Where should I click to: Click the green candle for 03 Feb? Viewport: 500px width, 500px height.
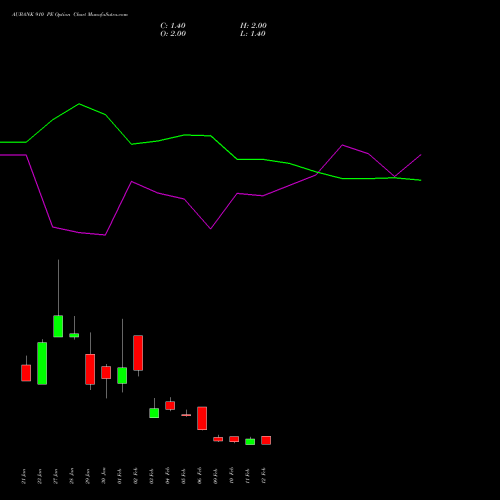(154, 413)
